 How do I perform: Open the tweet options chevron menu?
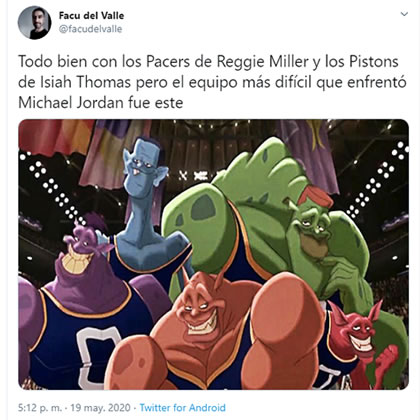tap(404, 14)
